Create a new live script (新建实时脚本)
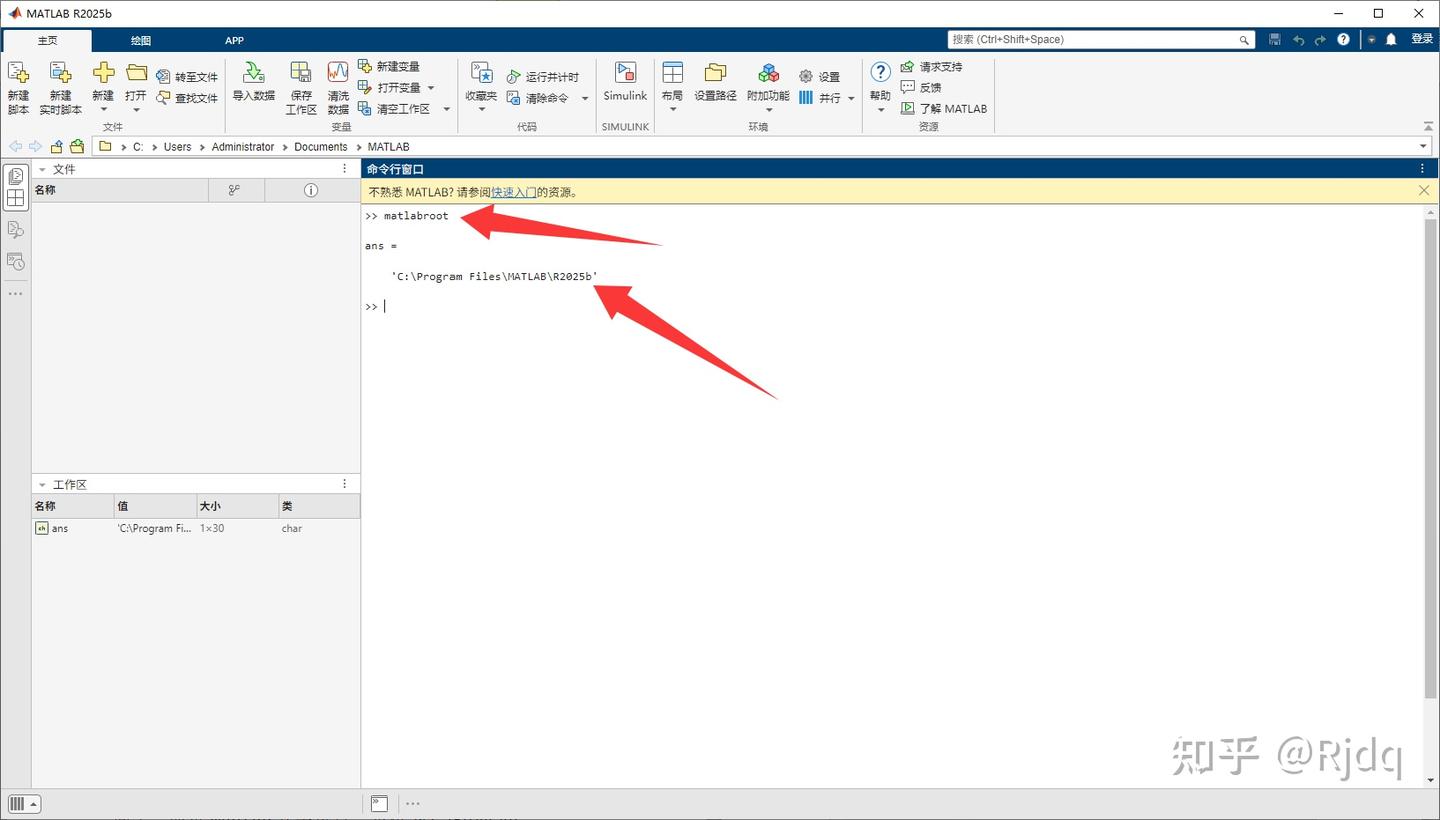The height and width of the screenshot is (820, 1440). pyautogui.click(x=61, y=88)
